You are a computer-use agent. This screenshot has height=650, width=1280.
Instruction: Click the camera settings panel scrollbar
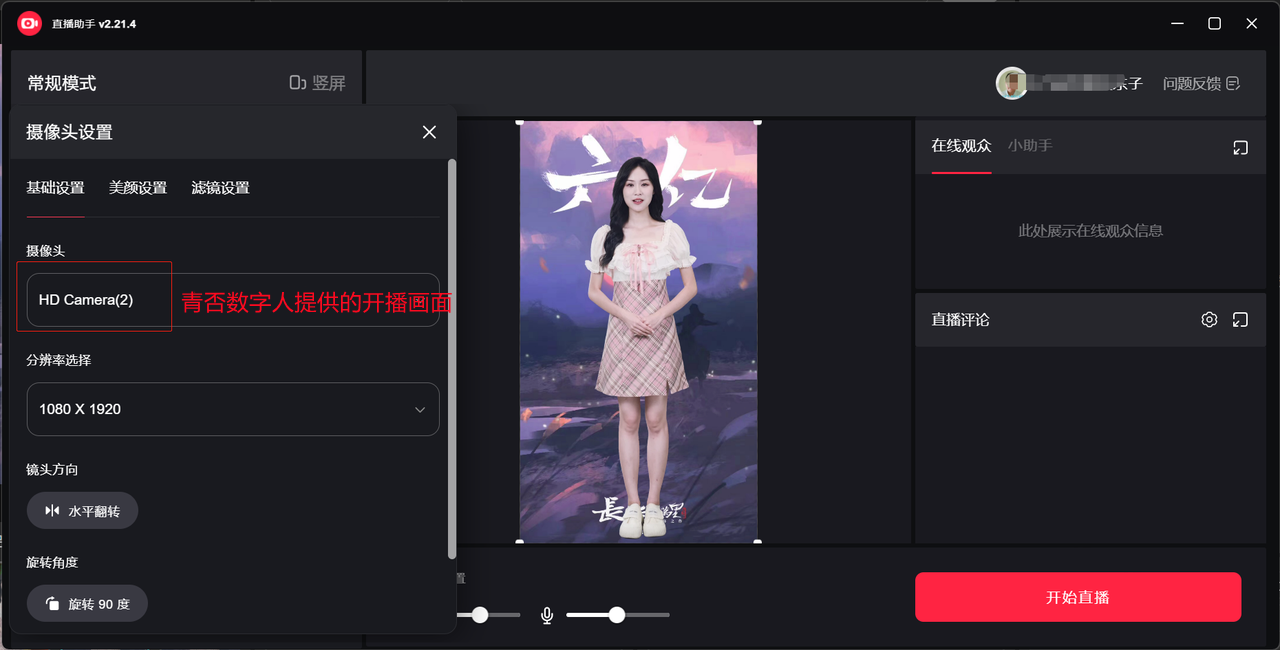[452, 358]
